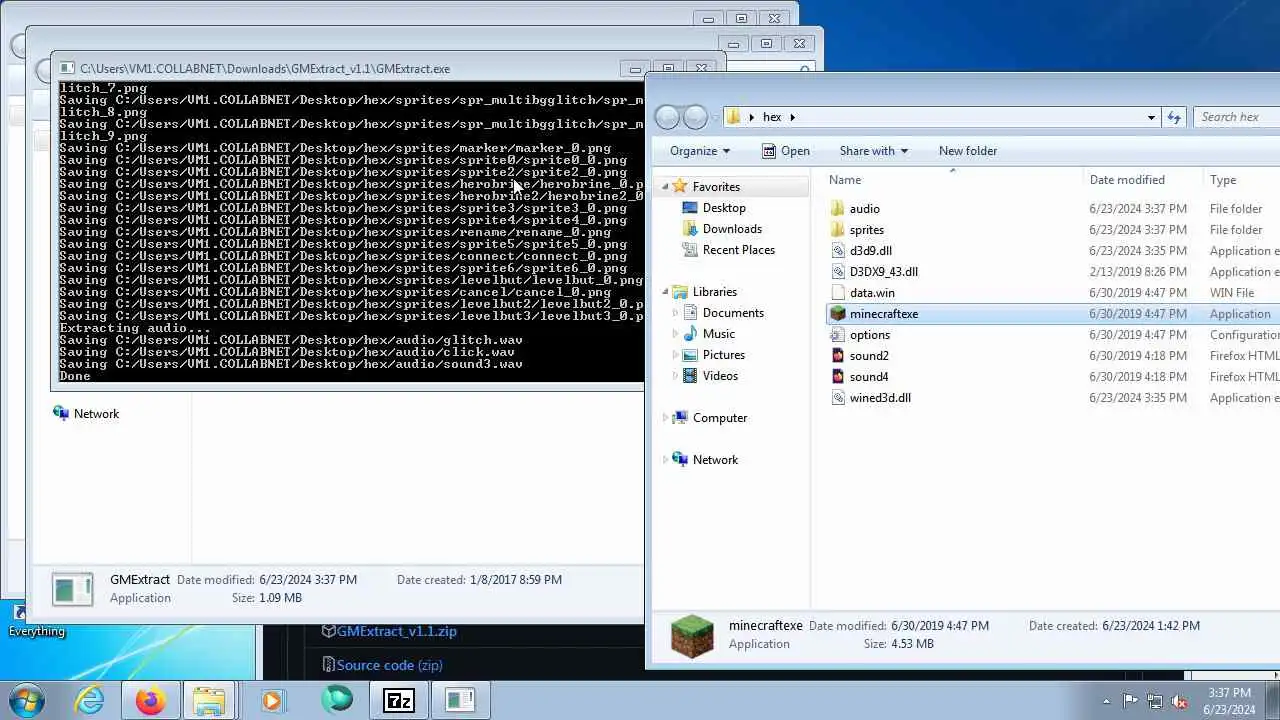Open the Share with dropdown menu
The image size is (1280, 720).
[x=874, y=151]
